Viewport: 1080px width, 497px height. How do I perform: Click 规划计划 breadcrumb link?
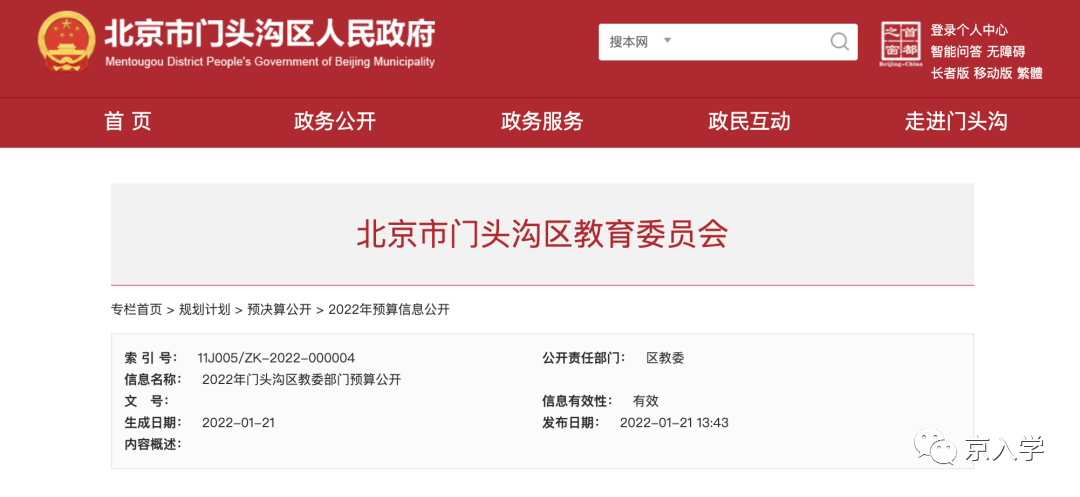205,309
